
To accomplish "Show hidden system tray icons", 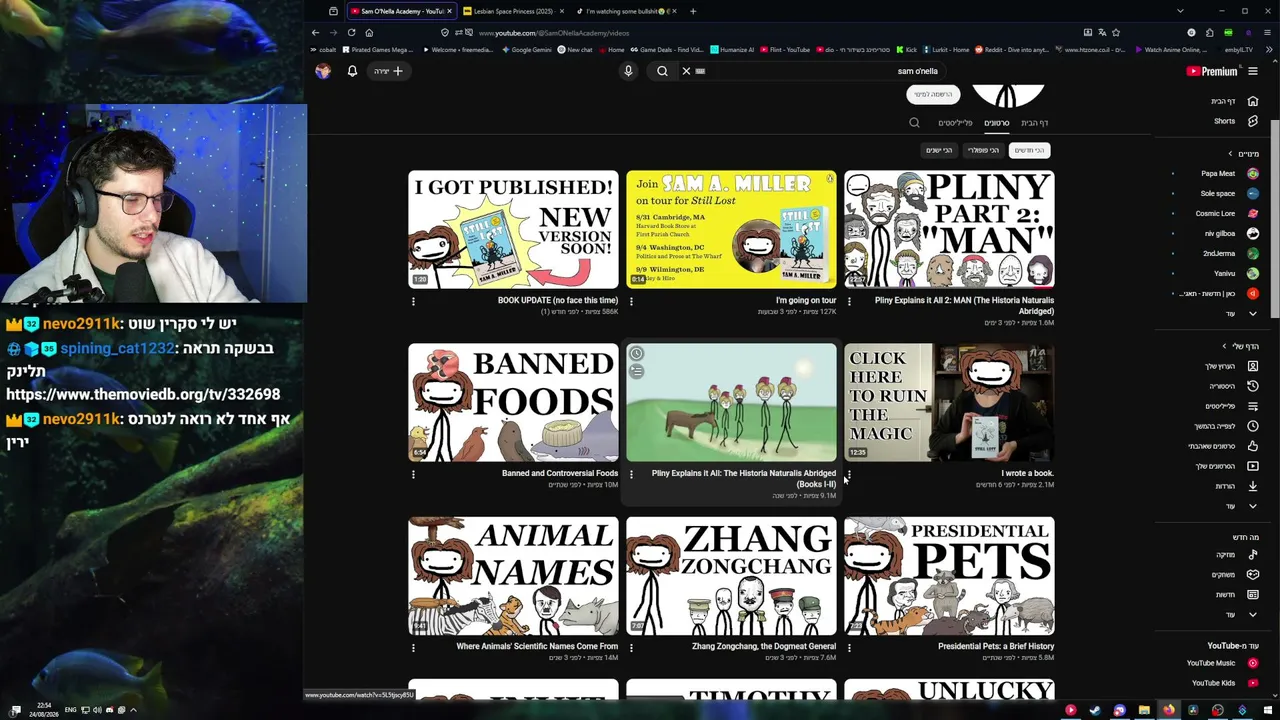I will click(133, 710).
